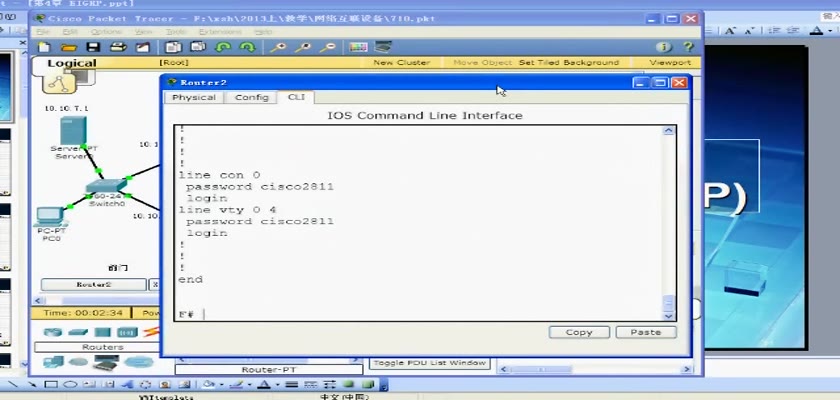The image size is (840, 400).
Task: Reset zoom with the middle magnifier icon
Action: (303, 47)
